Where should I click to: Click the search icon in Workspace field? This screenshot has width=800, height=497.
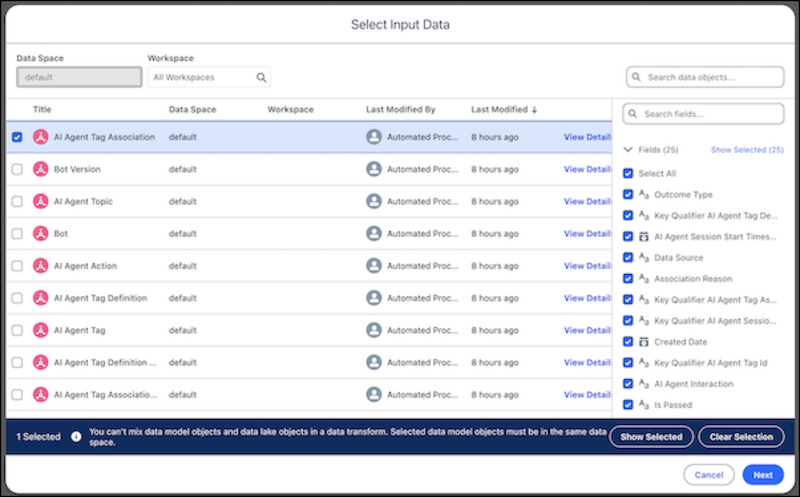[x=261, y=78]
